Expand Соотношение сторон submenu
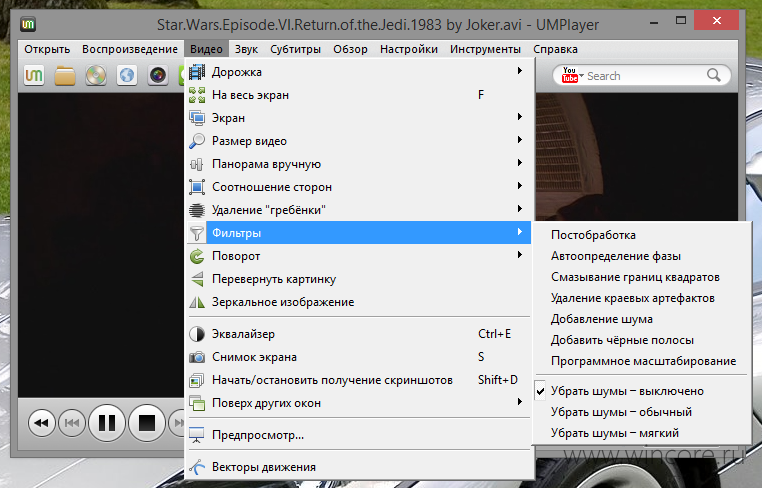The width and height of the screenshot is (762, 488). coord(520,186)
